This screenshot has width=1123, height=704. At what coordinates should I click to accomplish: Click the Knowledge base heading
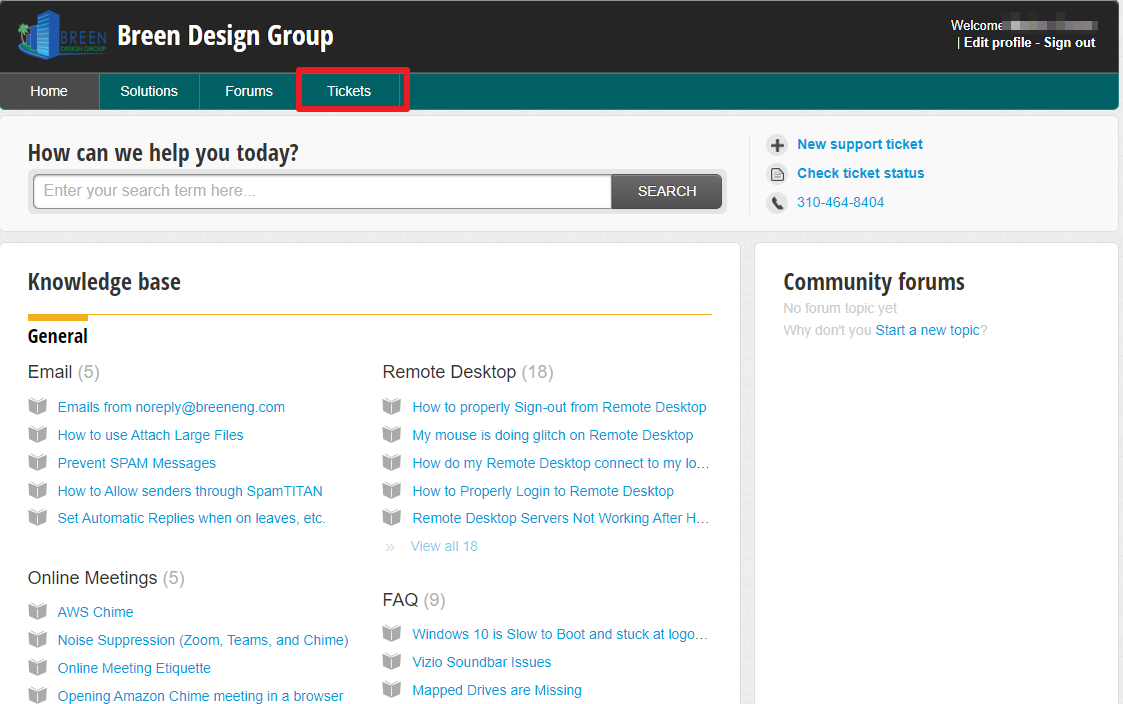104,281
